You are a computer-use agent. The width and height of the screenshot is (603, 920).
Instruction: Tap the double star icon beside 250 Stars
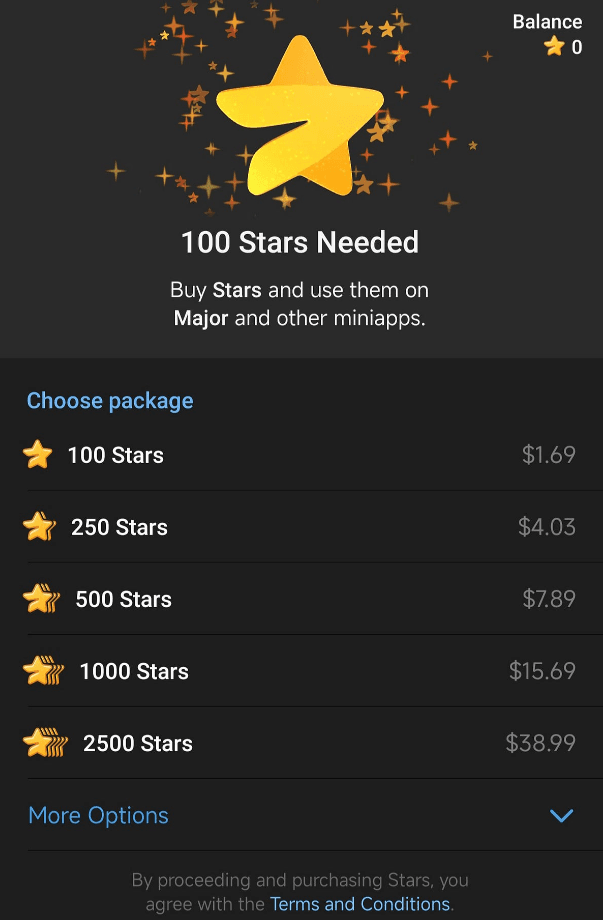(39, 526)
